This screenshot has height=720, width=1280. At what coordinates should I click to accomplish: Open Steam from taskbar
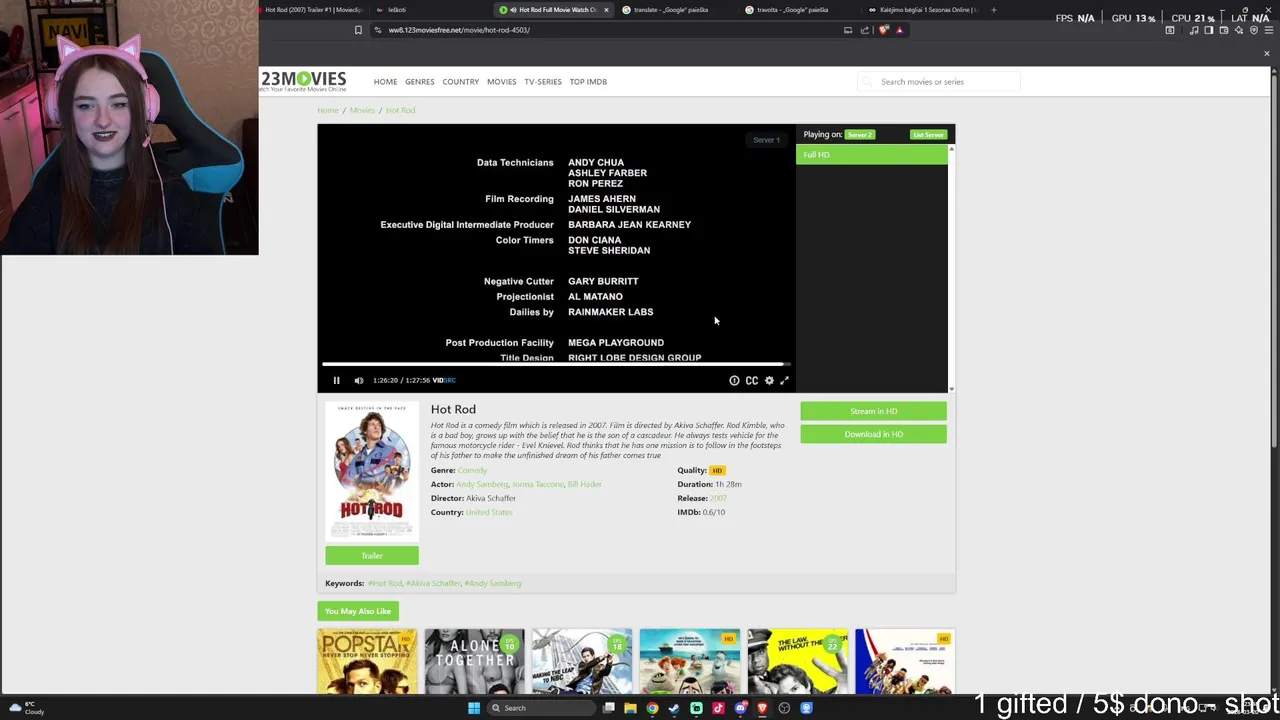click(674, 708)
